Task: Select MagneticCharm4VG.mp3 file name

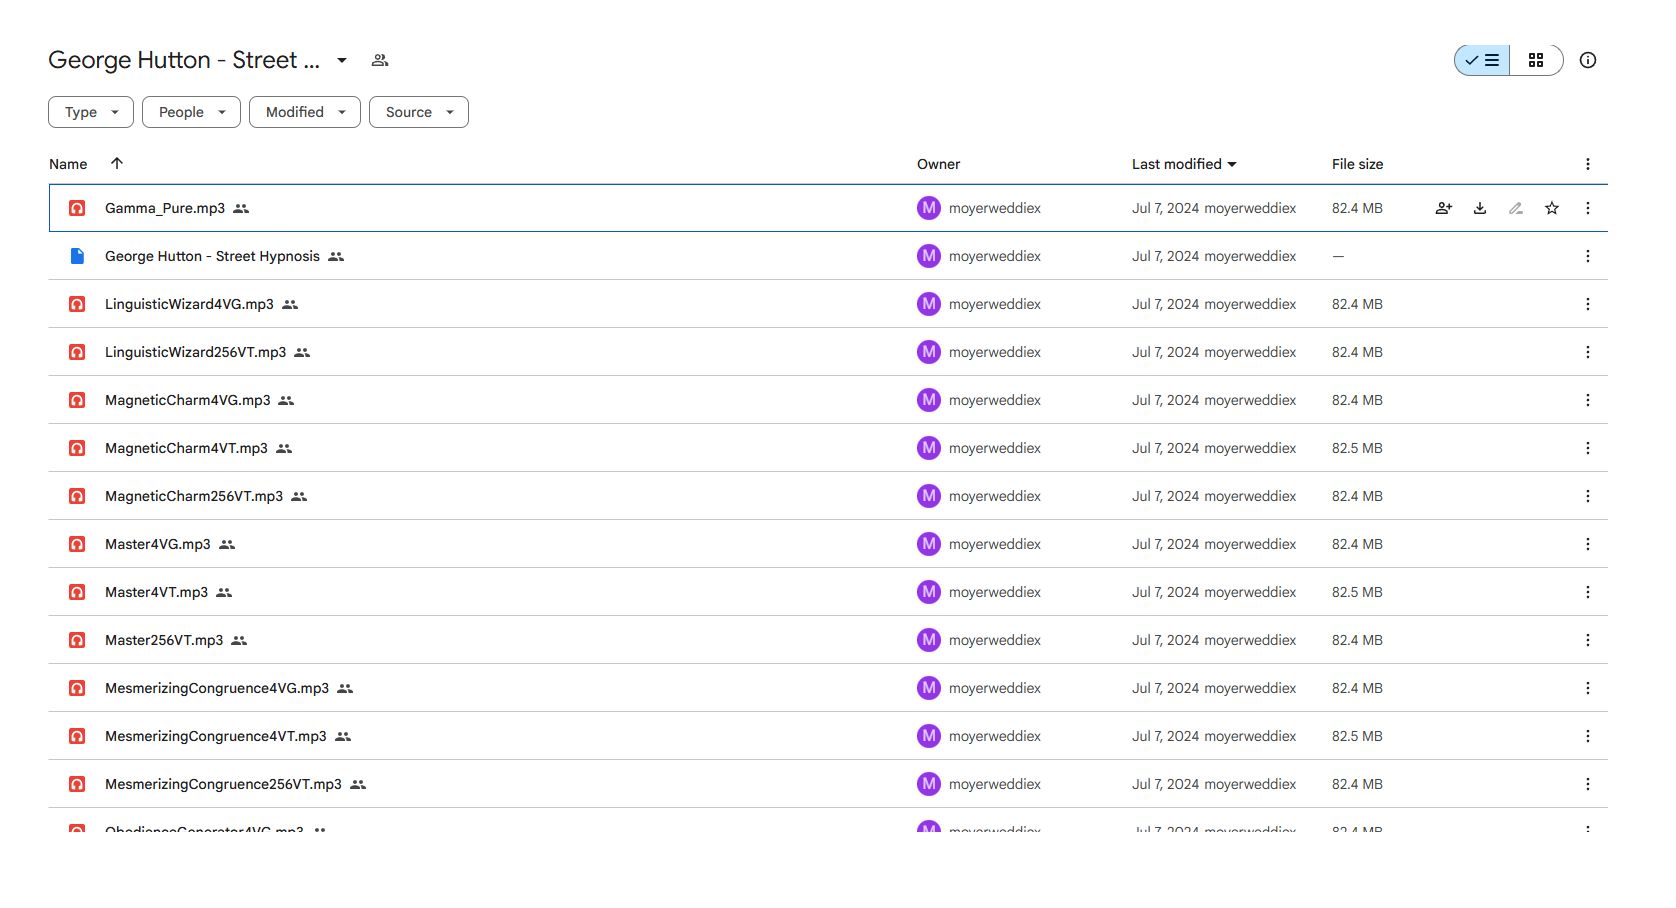Action: [x=188, y=400]
